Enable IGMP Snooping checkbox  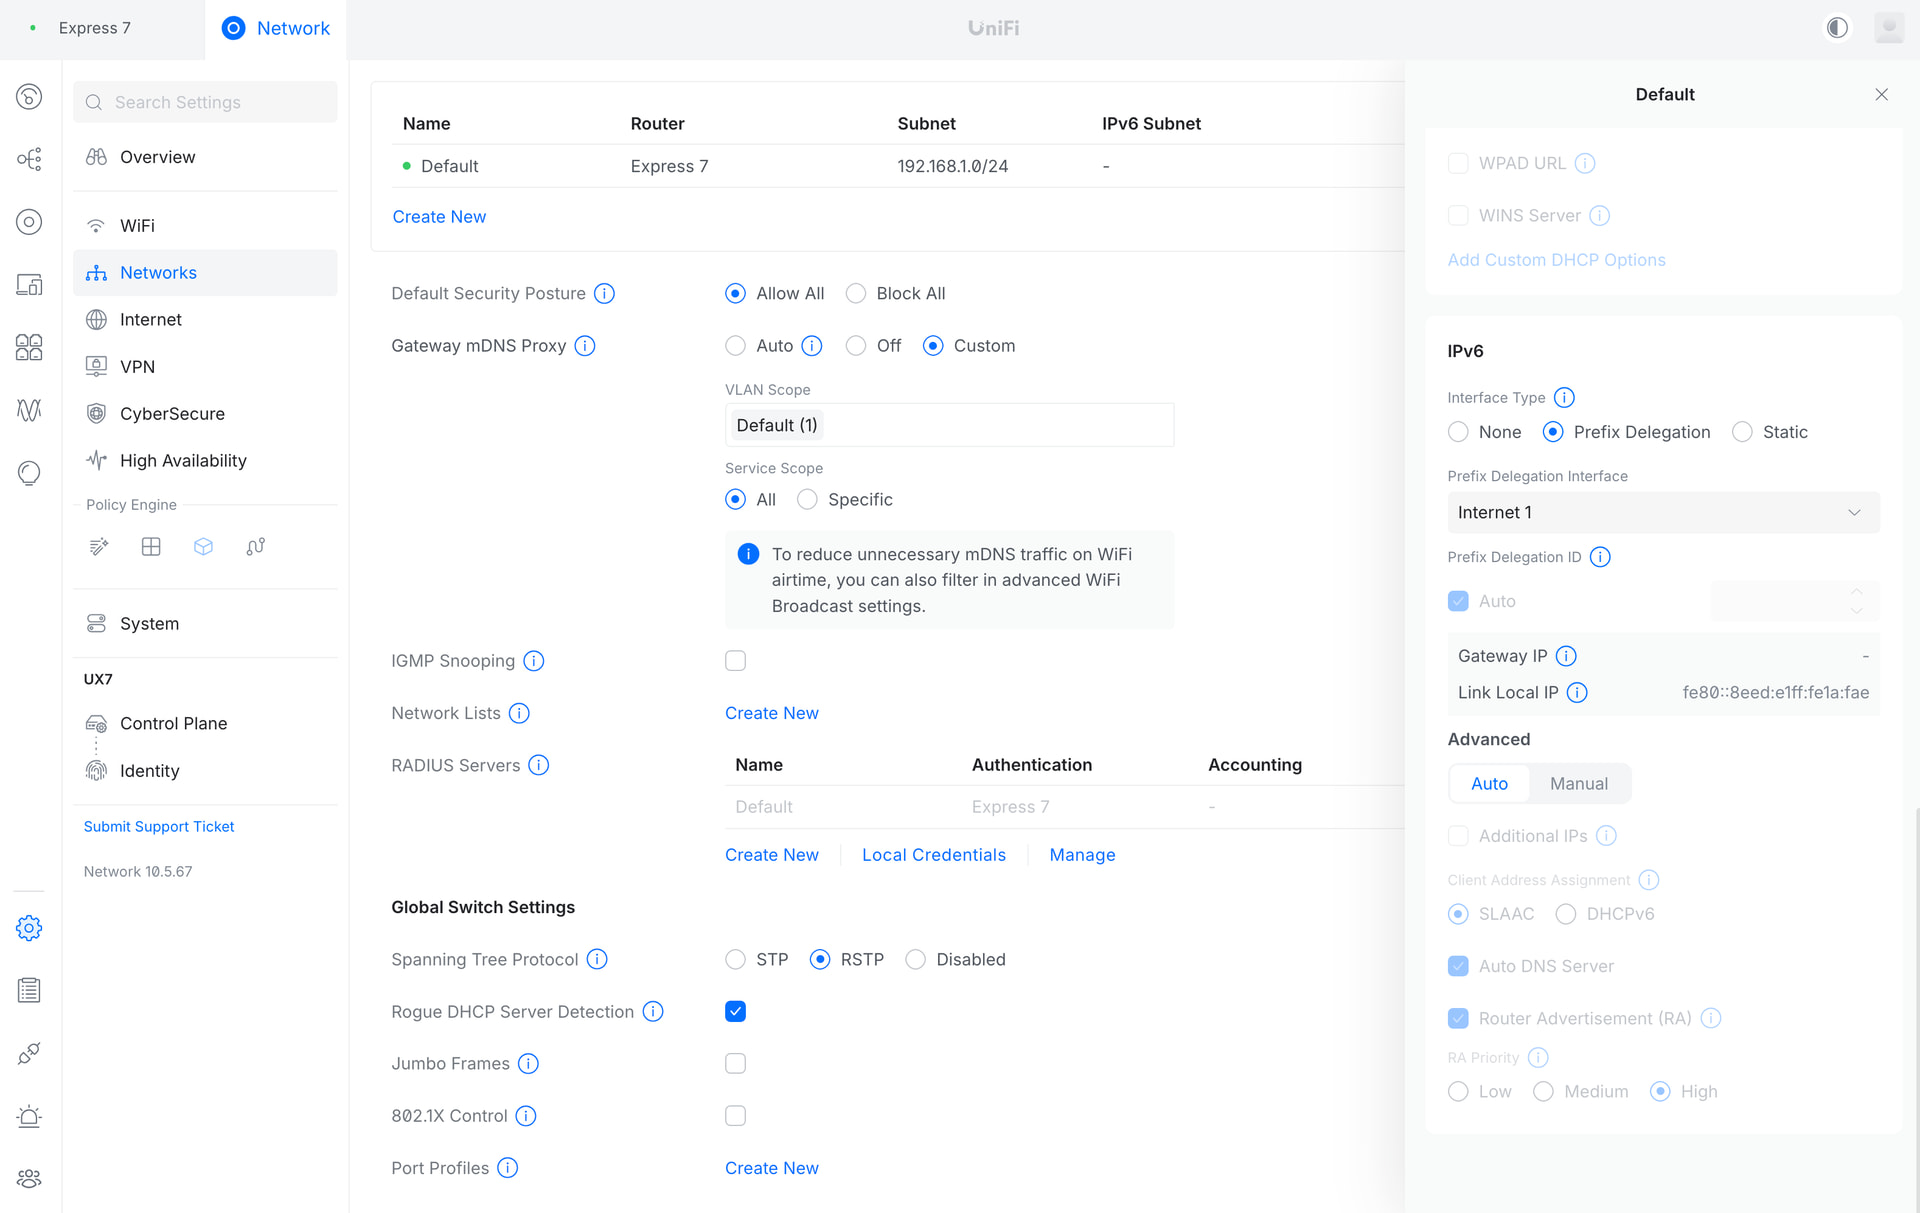735,661
